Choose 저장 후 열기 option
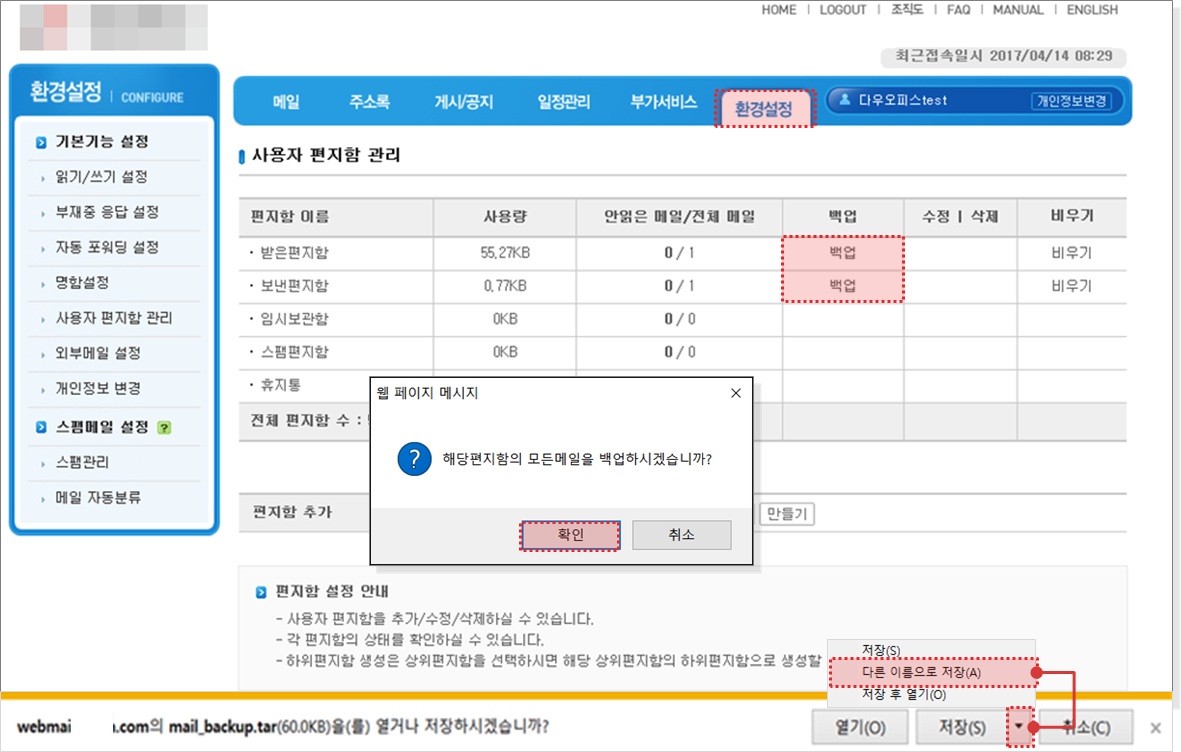This screenshot has width=1181, height=752. tap(903, 694)
